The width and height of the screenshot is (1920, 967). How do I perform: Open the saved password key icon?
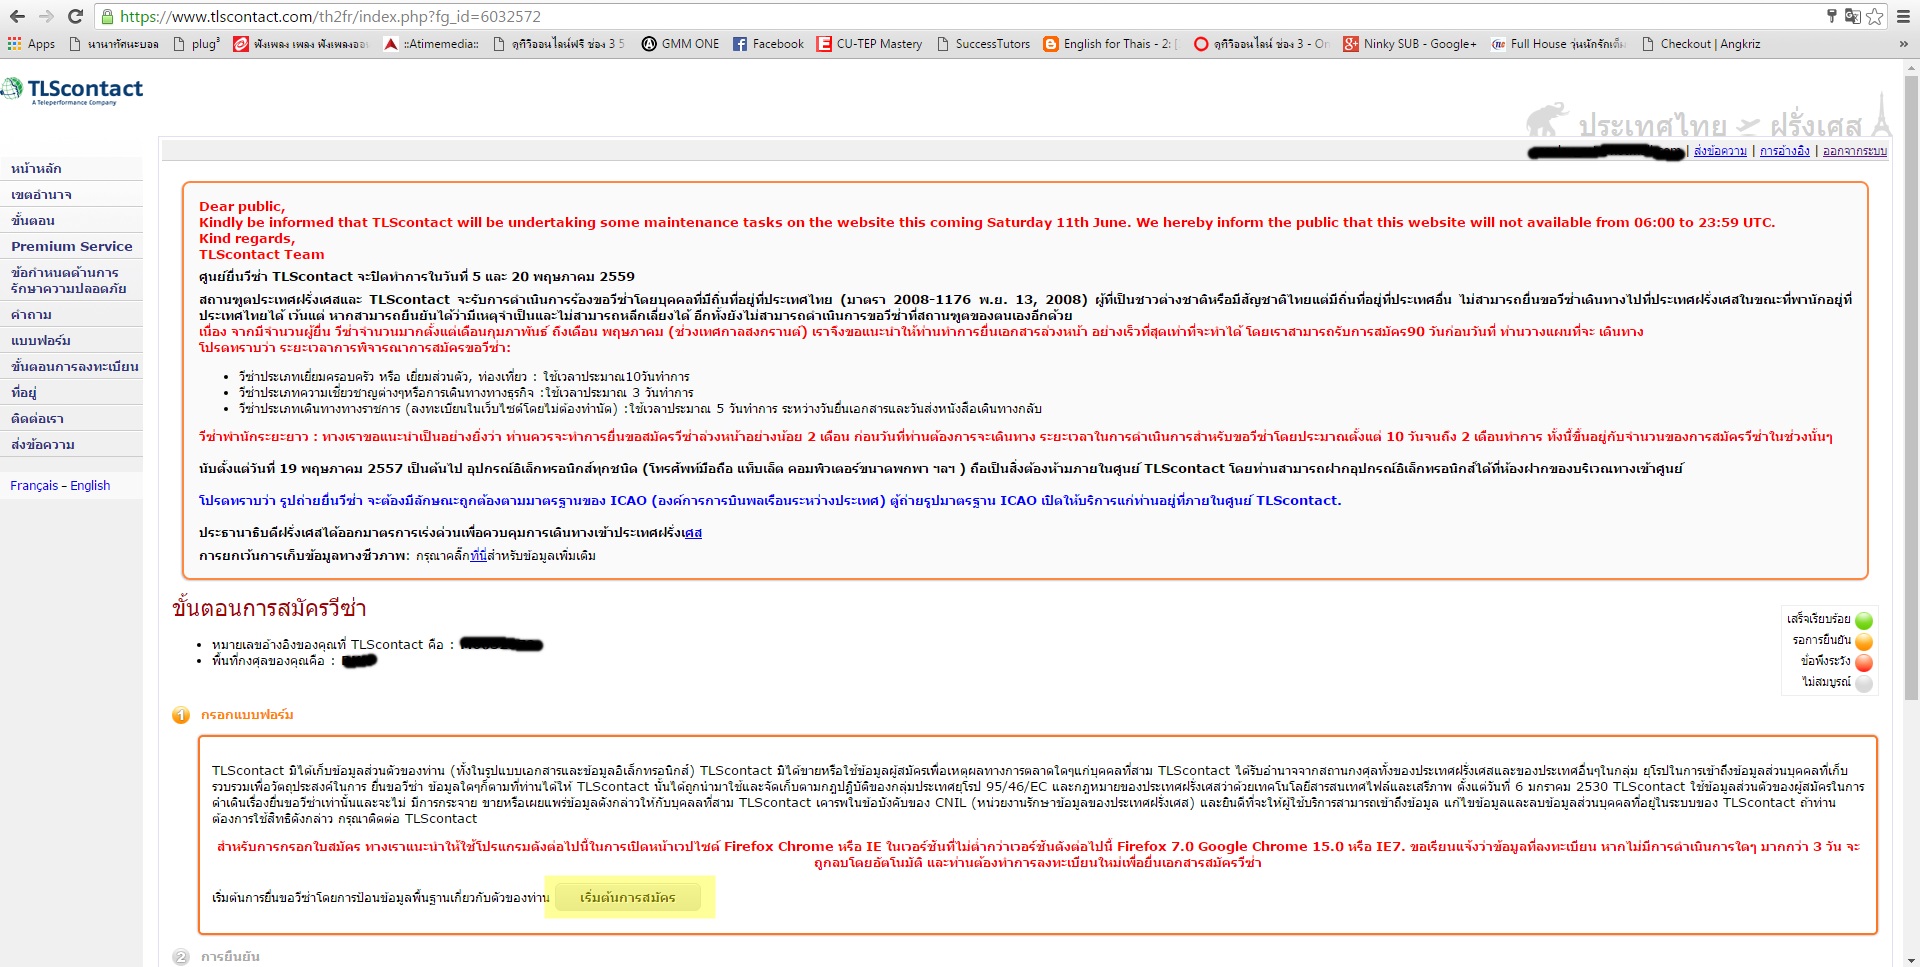point(1831,16)
